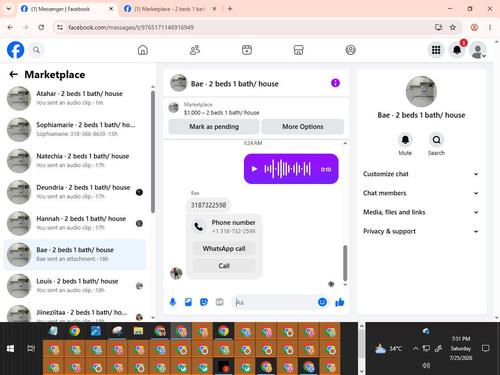Focus the Aa message input field
Image resolution: width=500 pixels, height=375 pixels.
tap(275, 302)
